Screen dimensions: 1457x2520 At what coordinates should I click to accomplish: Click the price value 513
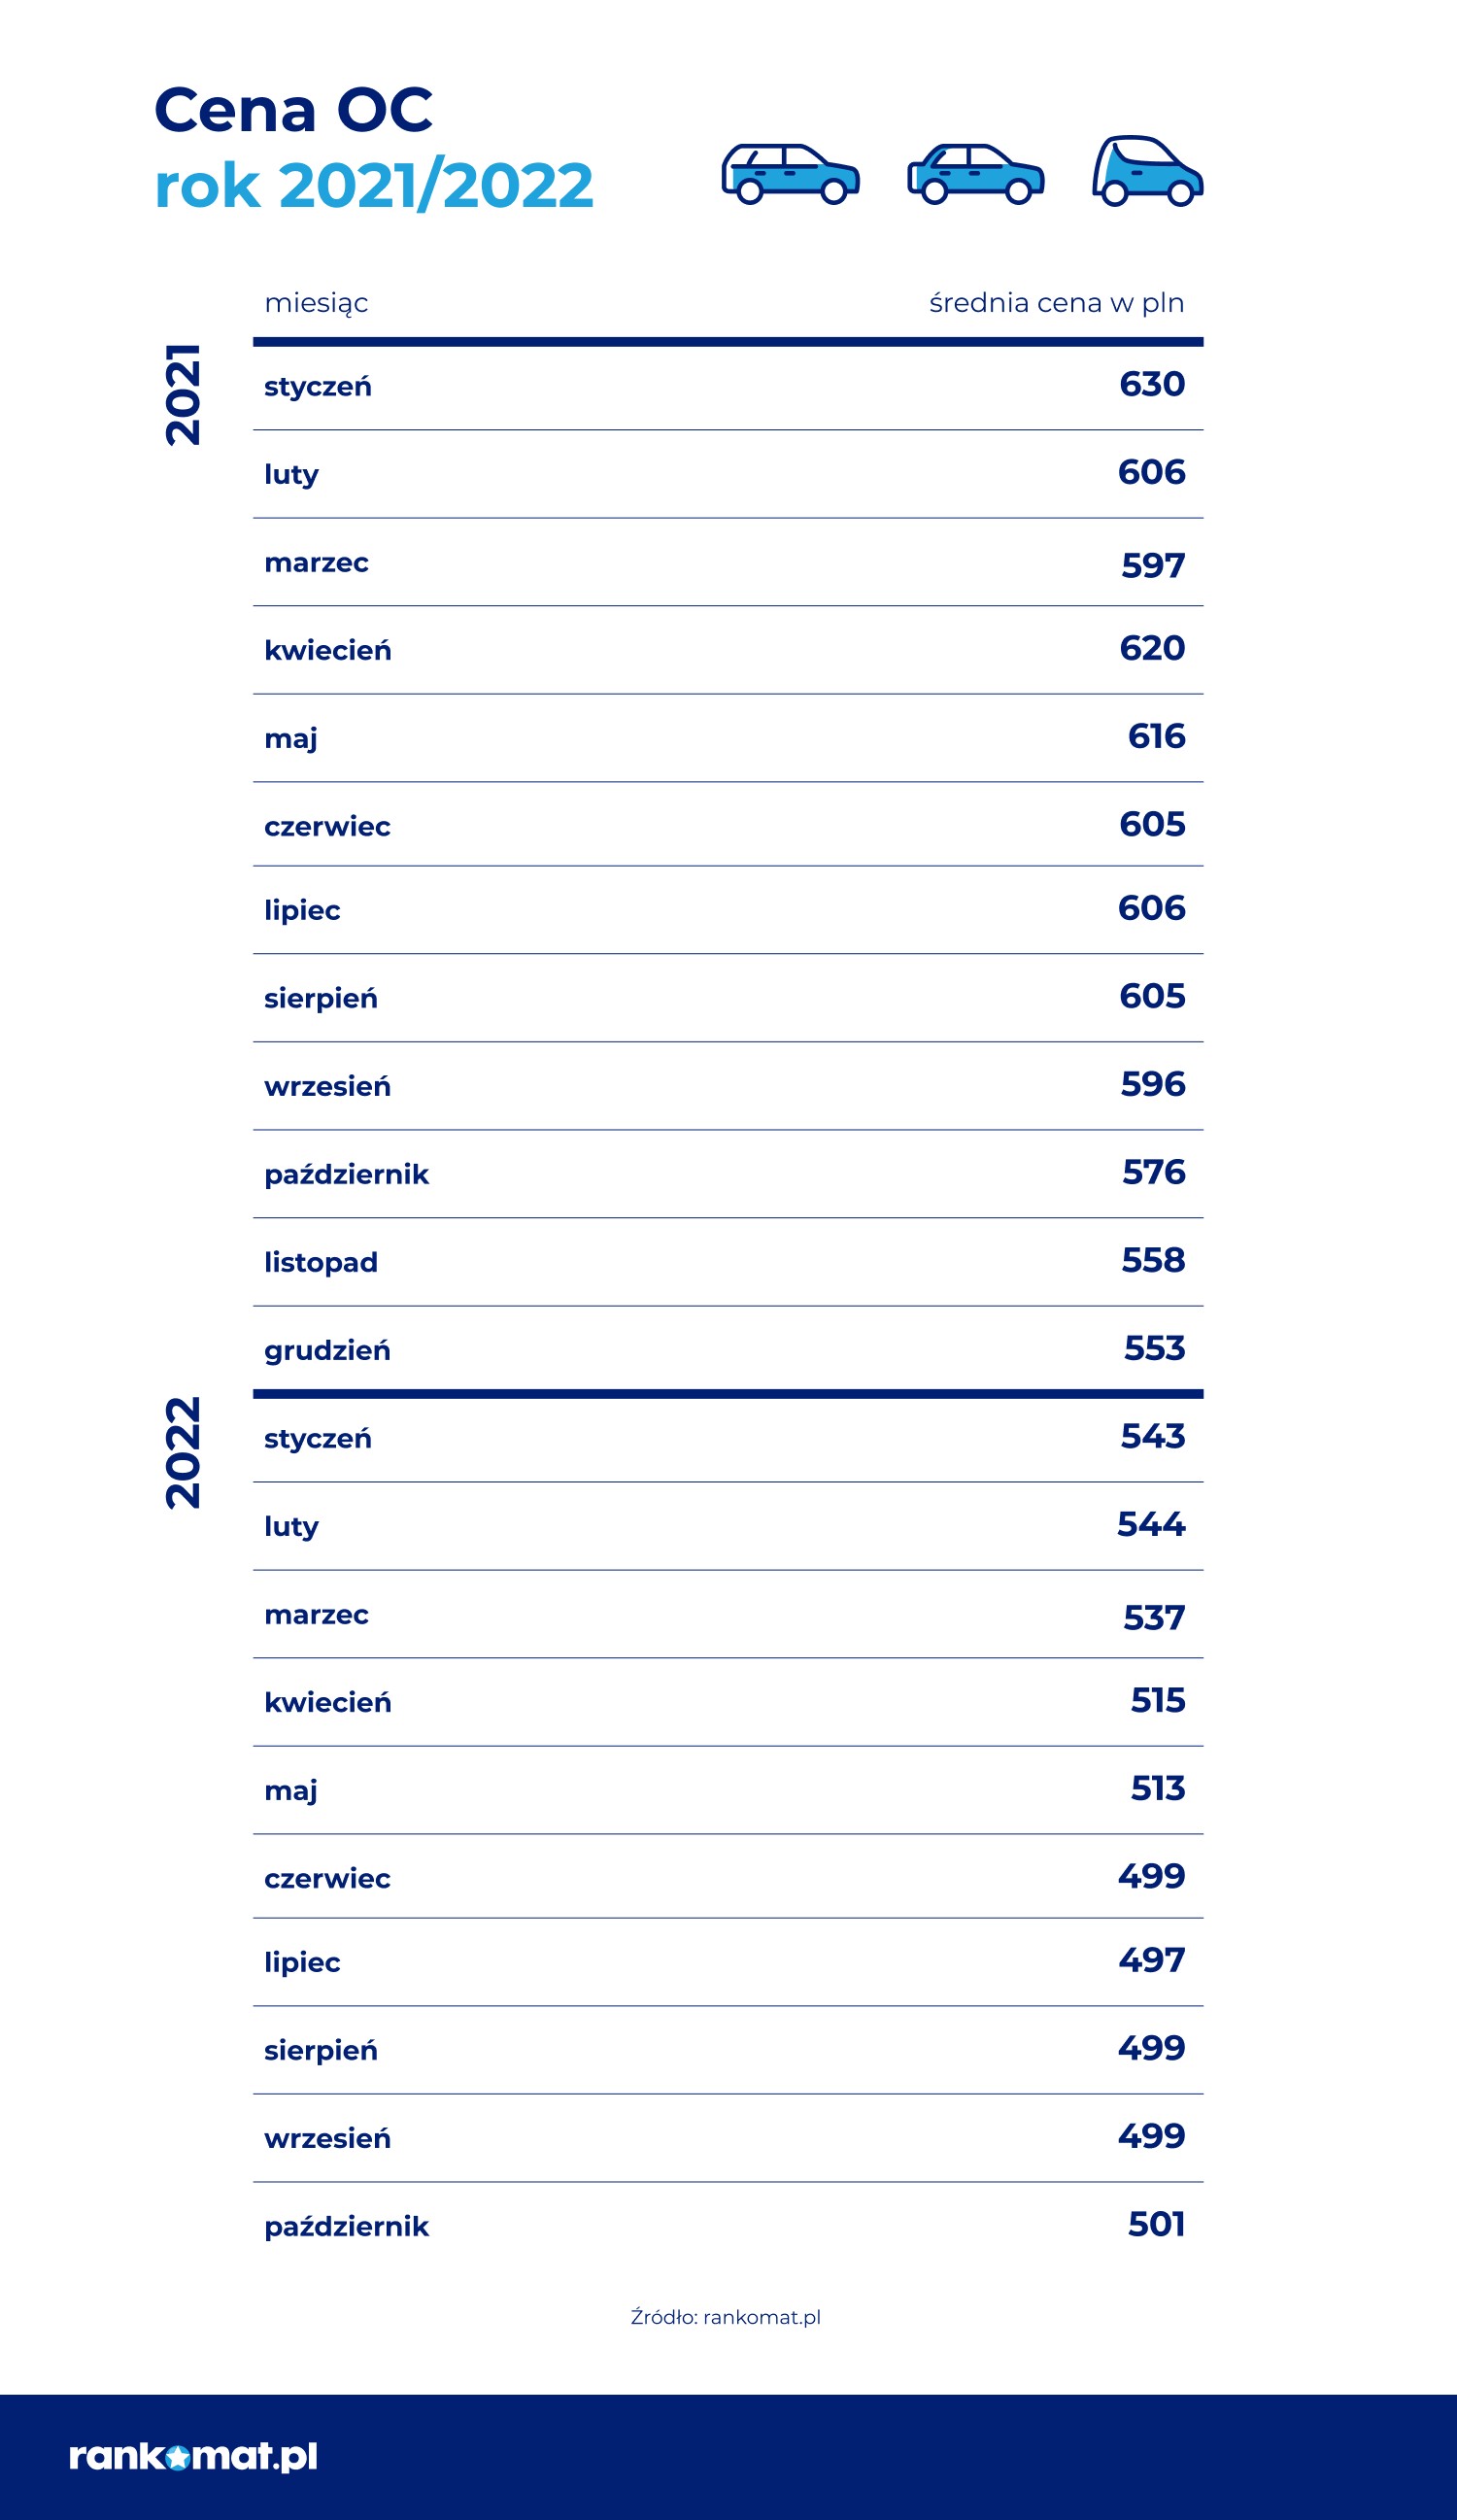coord(1157,1788)
